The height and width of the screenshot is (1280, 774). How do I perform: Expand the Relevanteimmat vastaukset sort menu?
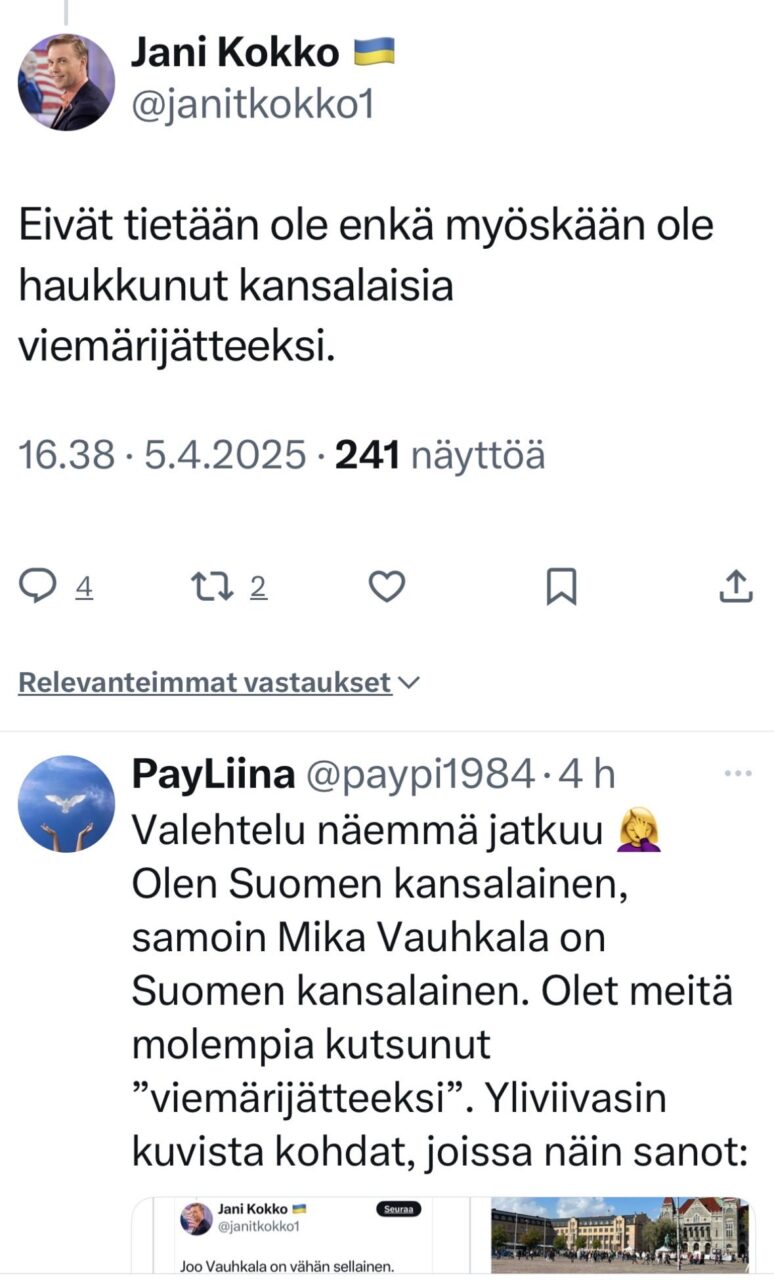pyautogui.click(x=204, y=683)
